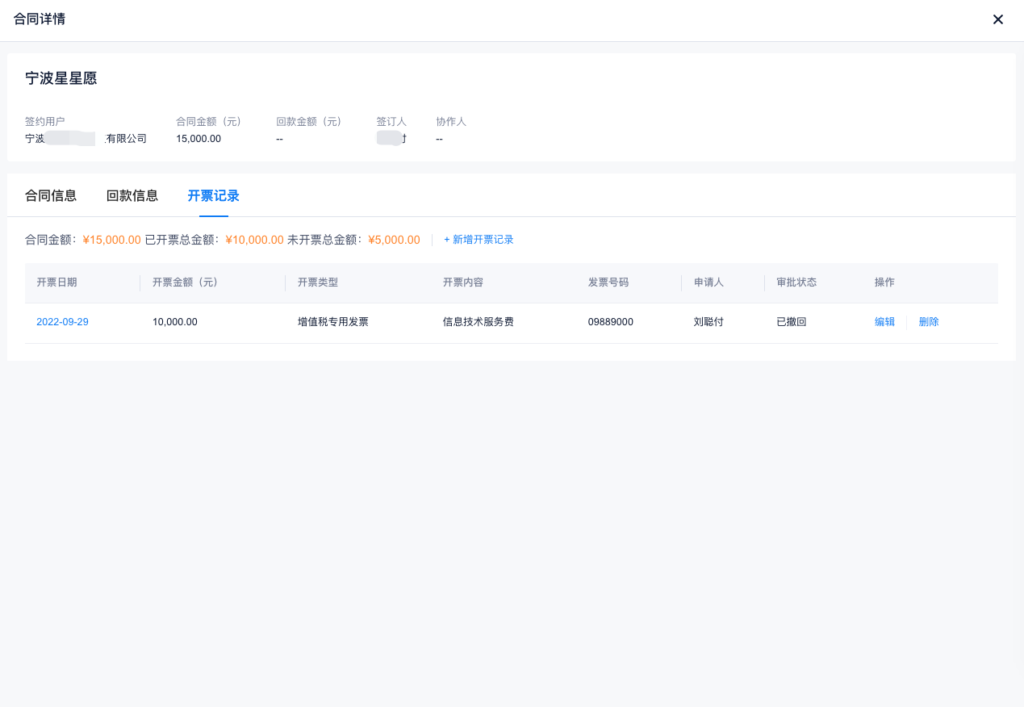Screen dimensions: 1024x707
Task: Click 编辑 to edit the invoice record
Action: 885,322
